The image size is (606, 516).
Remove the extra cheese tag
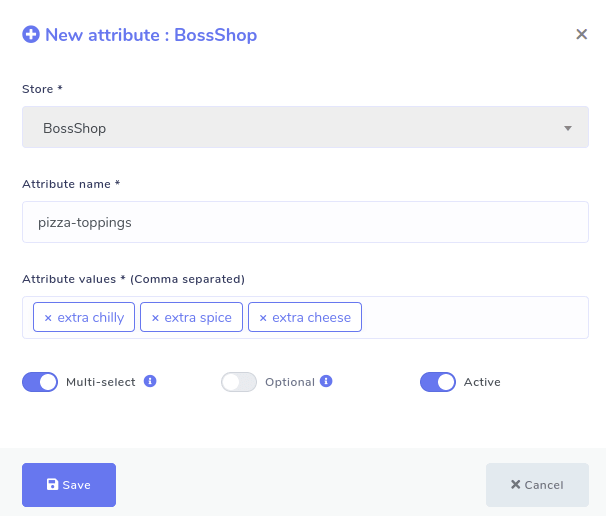coord(263,318)
